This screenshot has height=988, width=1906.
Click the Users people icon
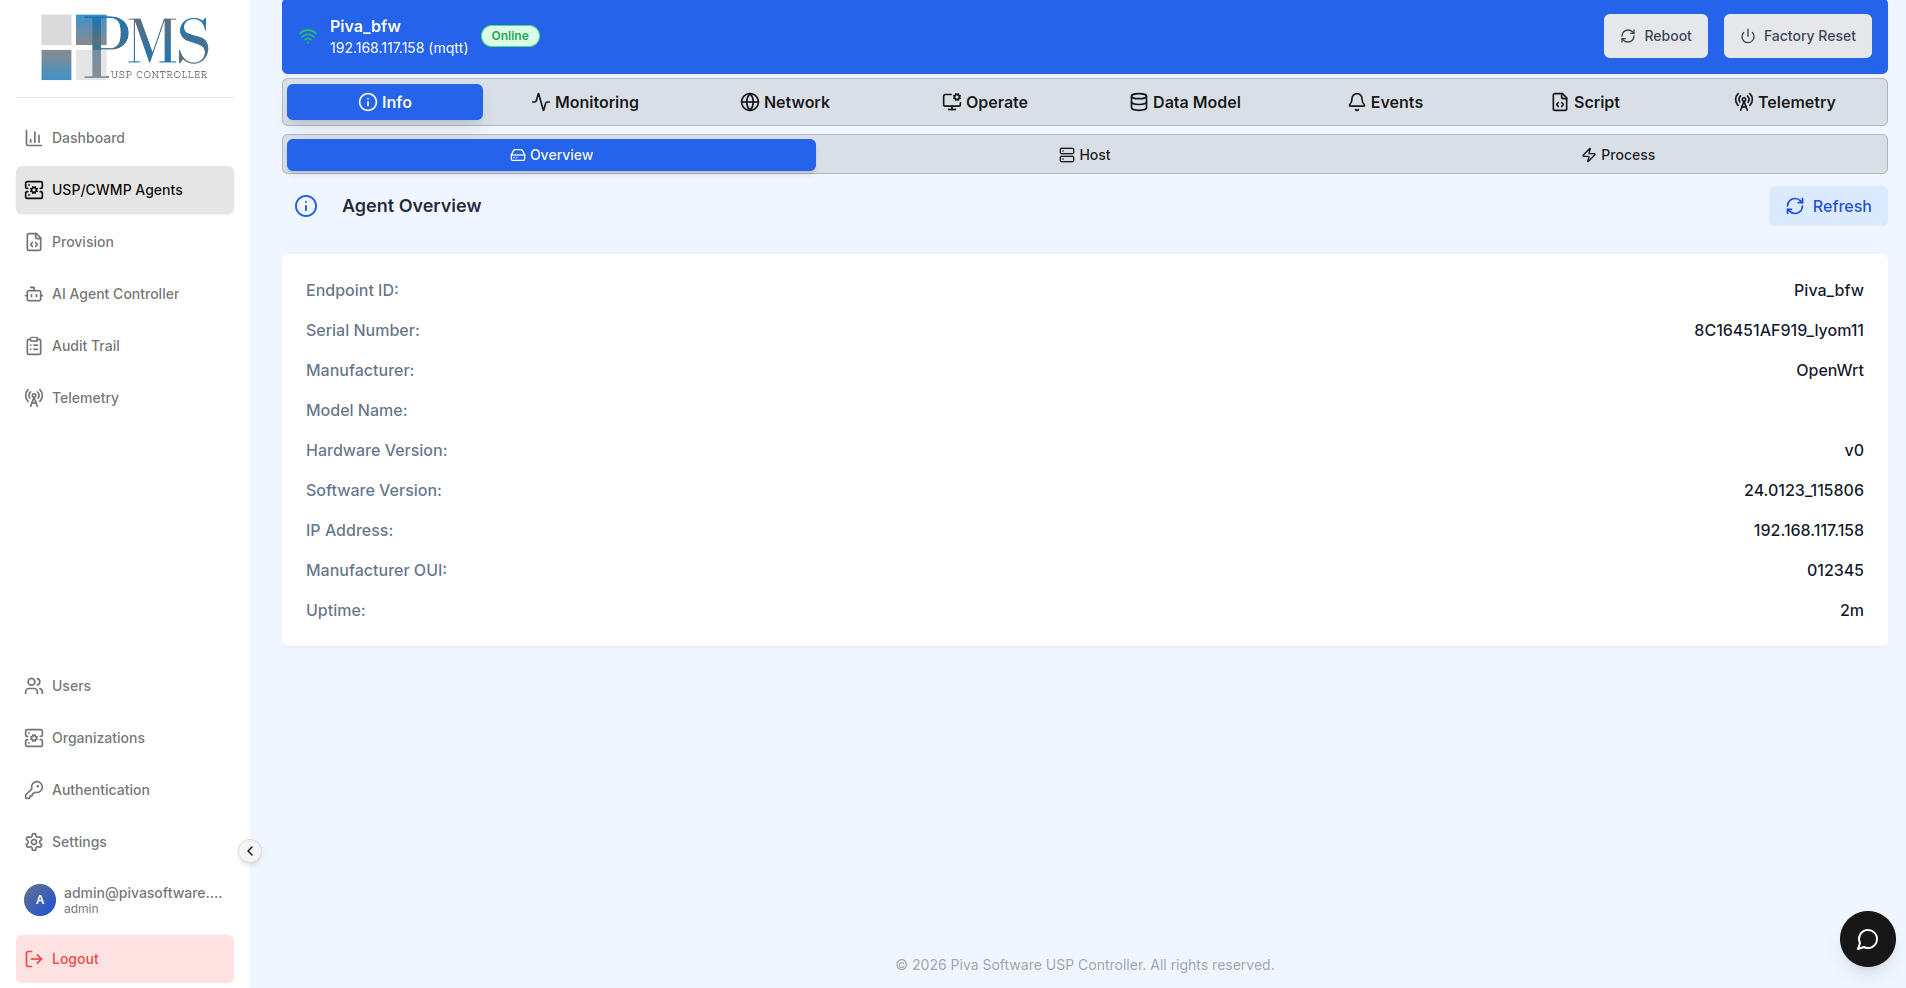point(34,686)
